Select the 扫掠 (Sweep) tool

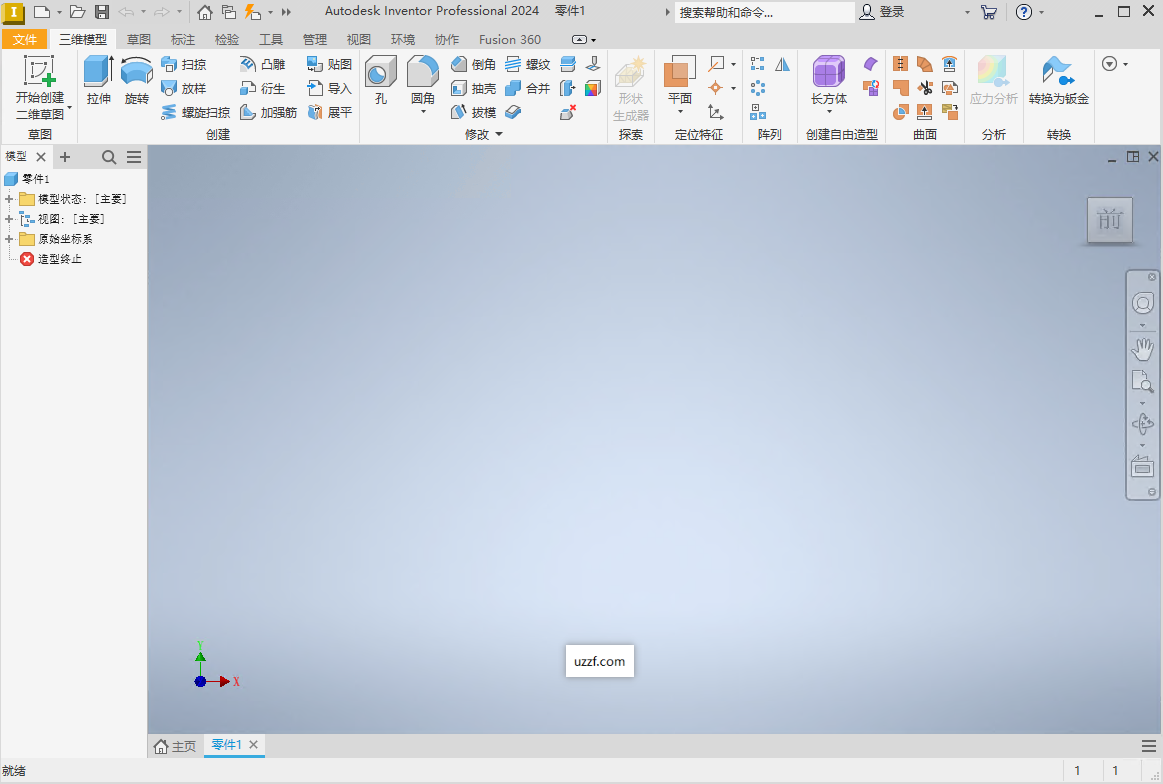(185, 63)
